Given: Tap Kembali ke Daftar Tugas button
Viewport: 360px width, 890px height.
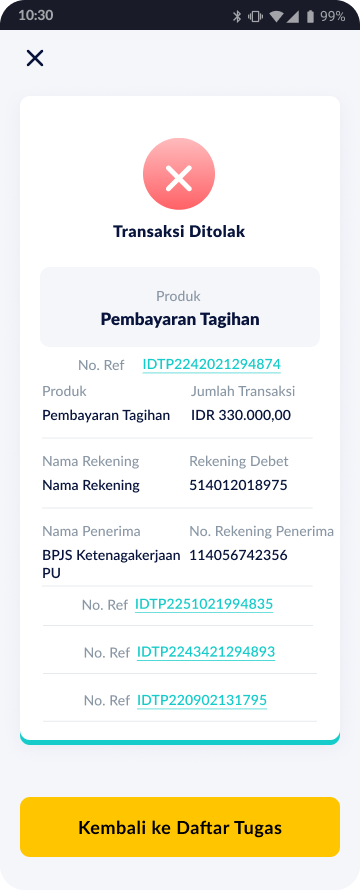Looking at the screenshot, I should pos(180,827).
